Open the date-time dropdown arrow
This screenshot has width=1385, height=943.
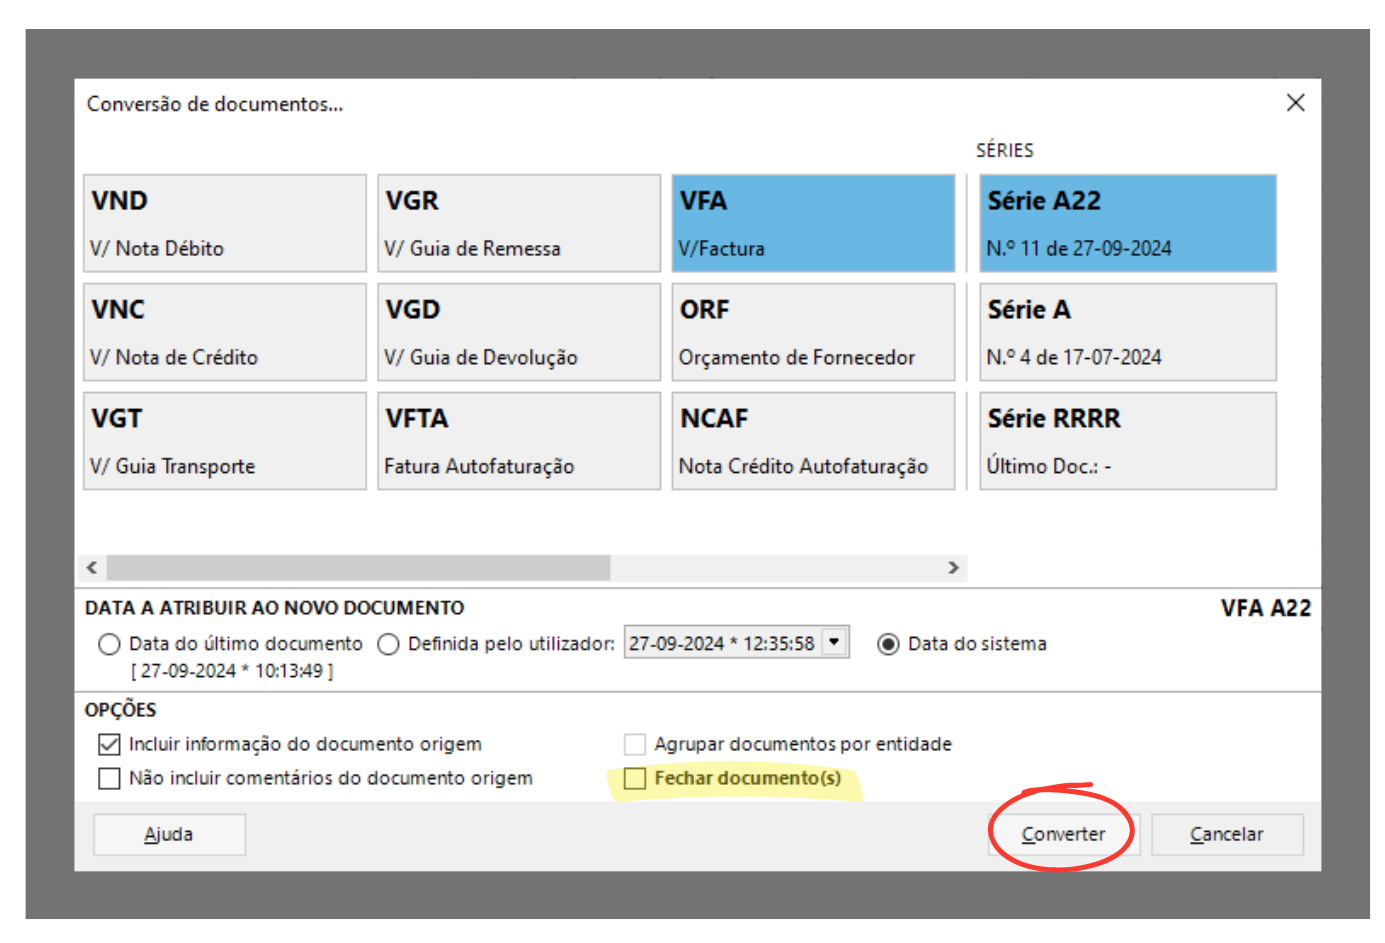pyautogui.click(x=835, y=642)
